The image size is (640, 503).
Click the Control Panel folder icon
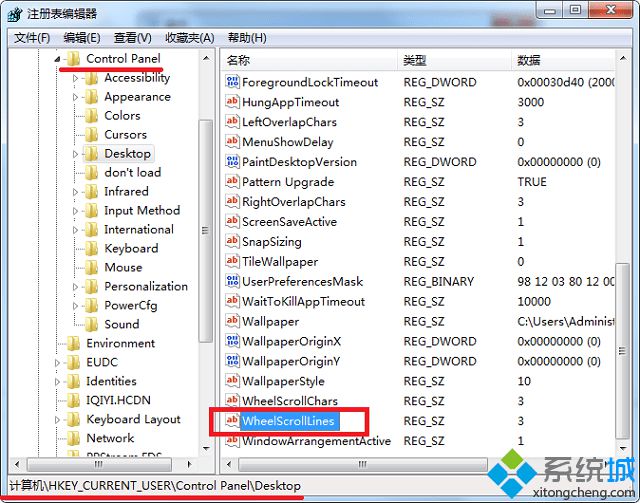pyautogui.click(x=73, y=59)
